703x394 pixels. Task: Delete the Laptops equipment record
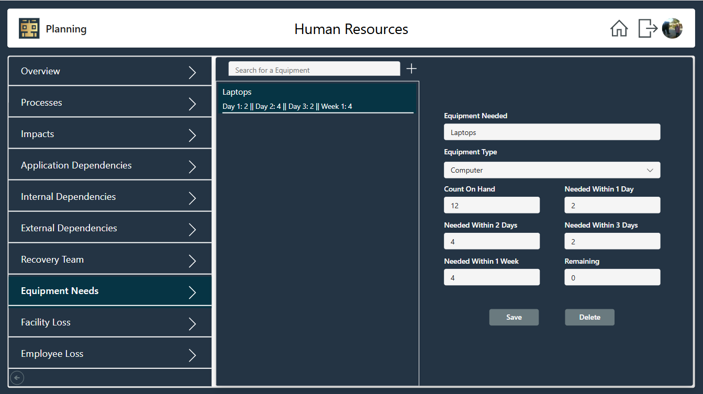[x=590, y=317]
